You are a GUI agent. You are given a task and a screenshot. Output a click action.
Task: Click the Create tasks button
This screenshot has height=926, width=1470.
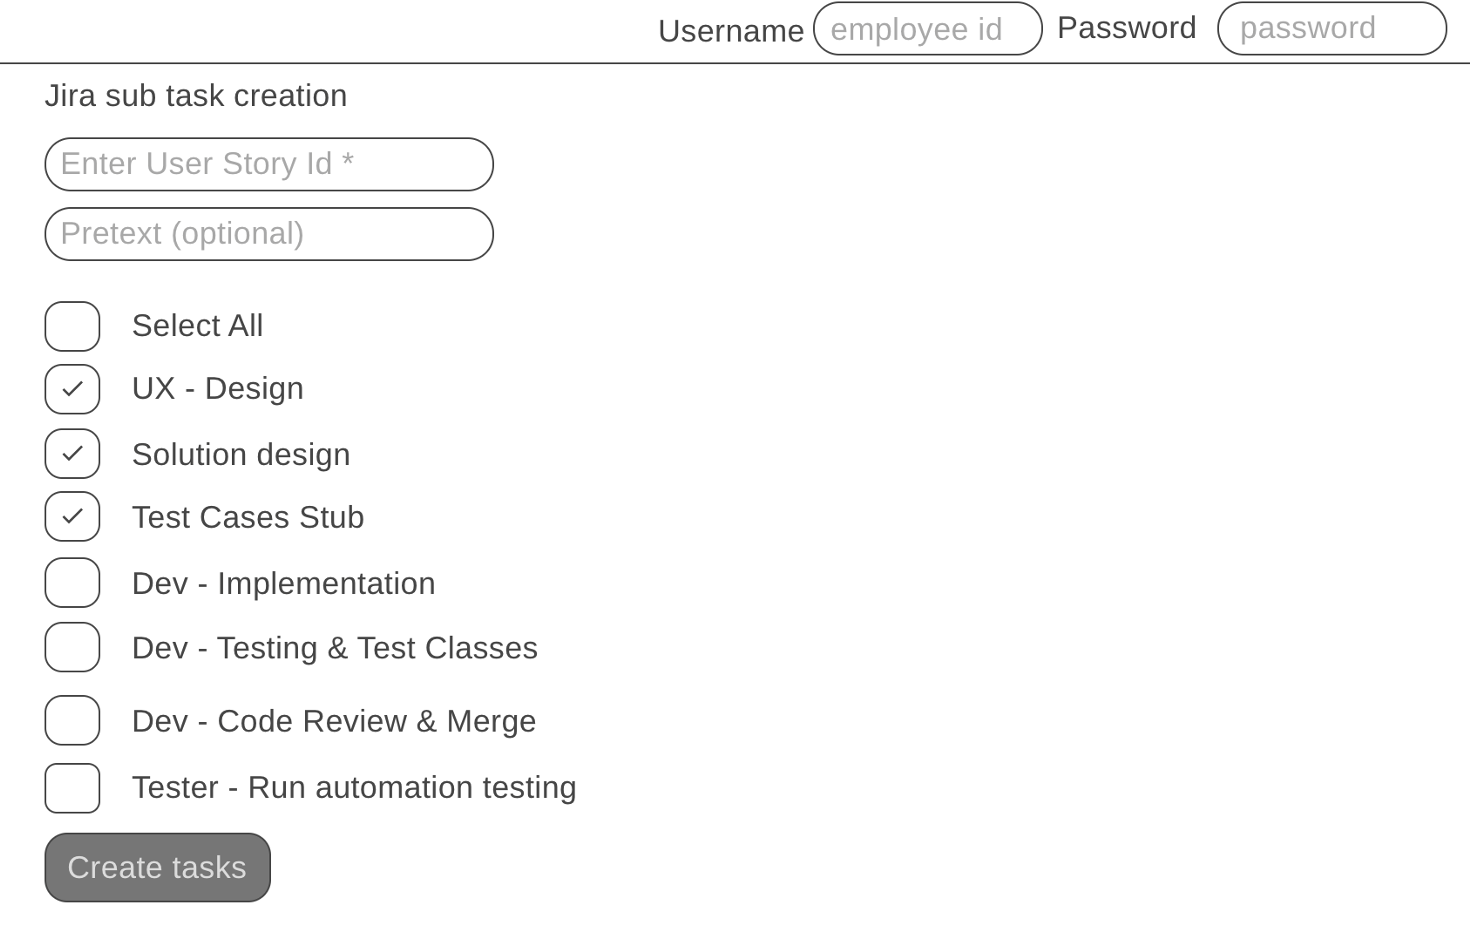coord(157,866)
